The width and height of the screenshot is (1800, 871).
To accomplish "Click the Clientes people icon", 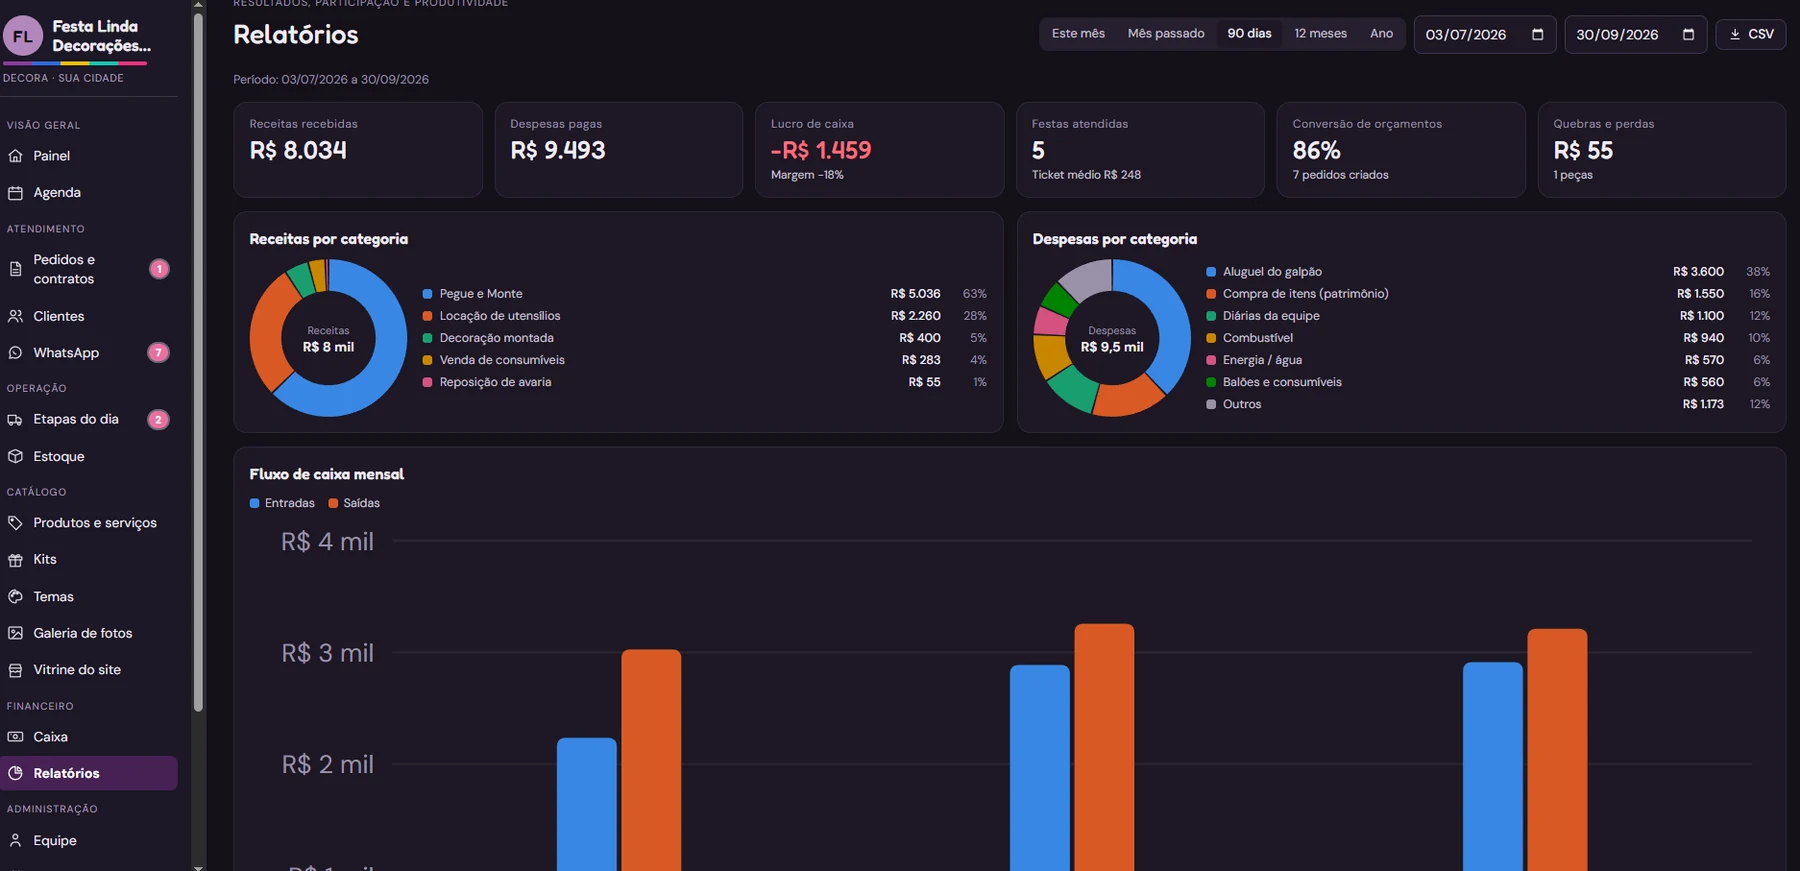I will [15, 316].
